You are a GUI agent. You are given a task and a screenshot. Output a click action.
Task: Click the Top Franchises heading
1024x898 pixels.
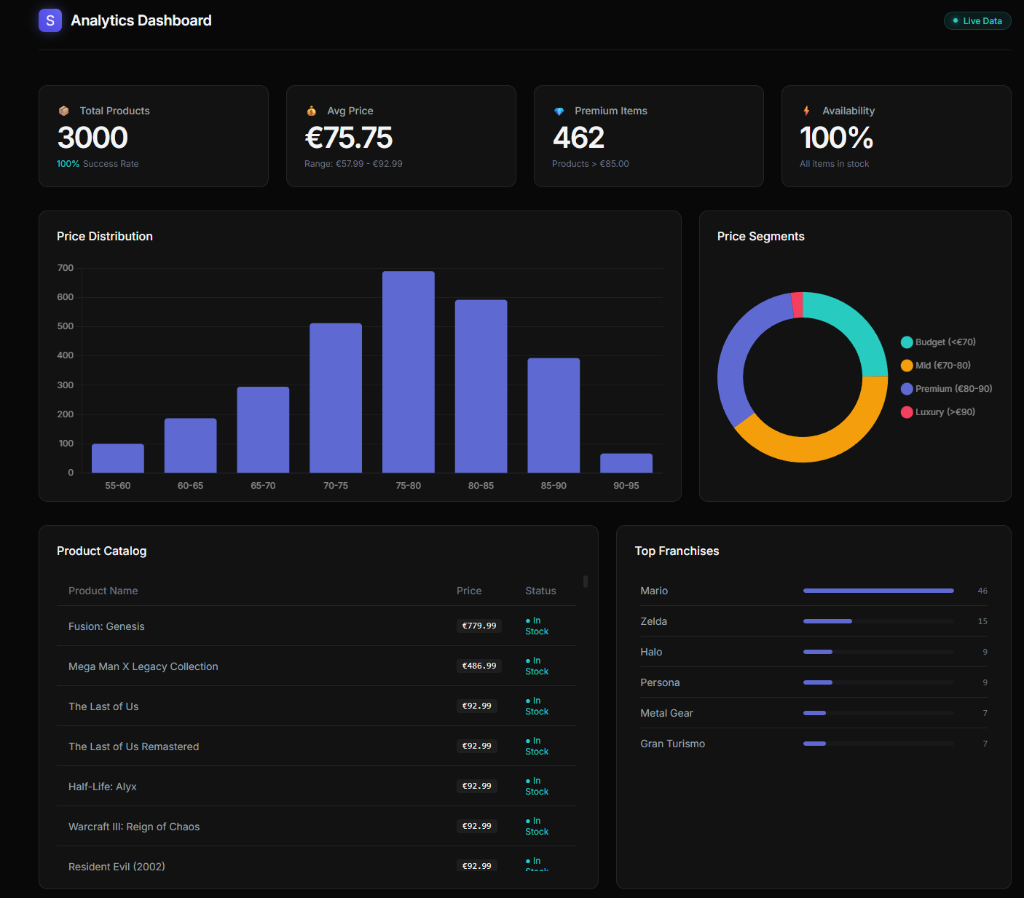[677, 551]
